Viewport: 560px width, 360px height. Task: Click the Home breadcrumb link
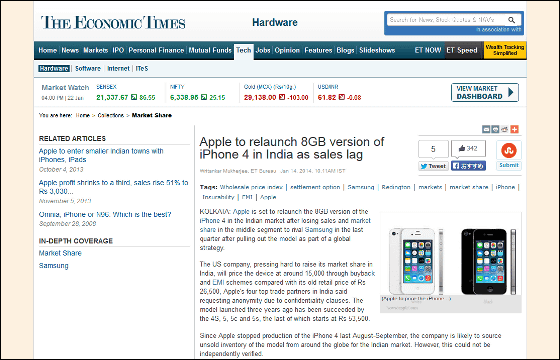click(82, 115)
